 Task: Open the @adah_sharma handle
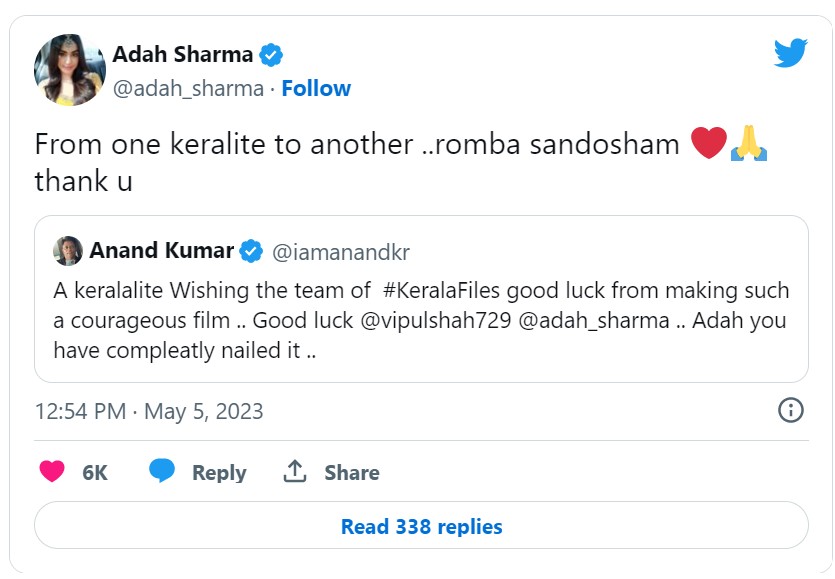(188, 88)
